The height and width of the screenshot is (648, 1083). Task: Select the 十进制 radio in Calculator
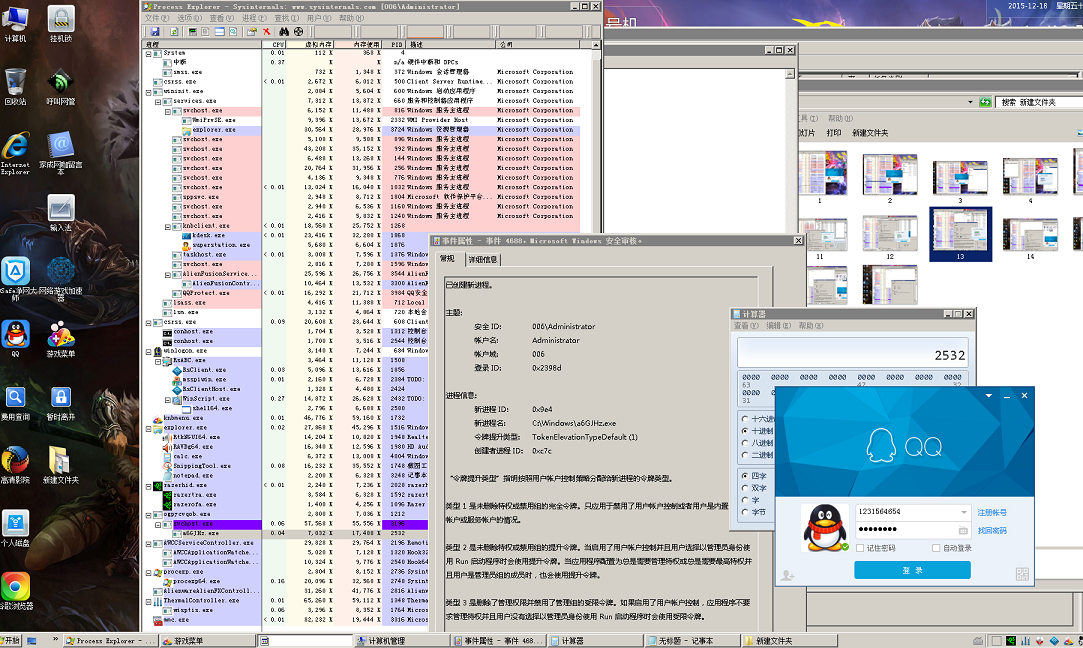[745, 430]
